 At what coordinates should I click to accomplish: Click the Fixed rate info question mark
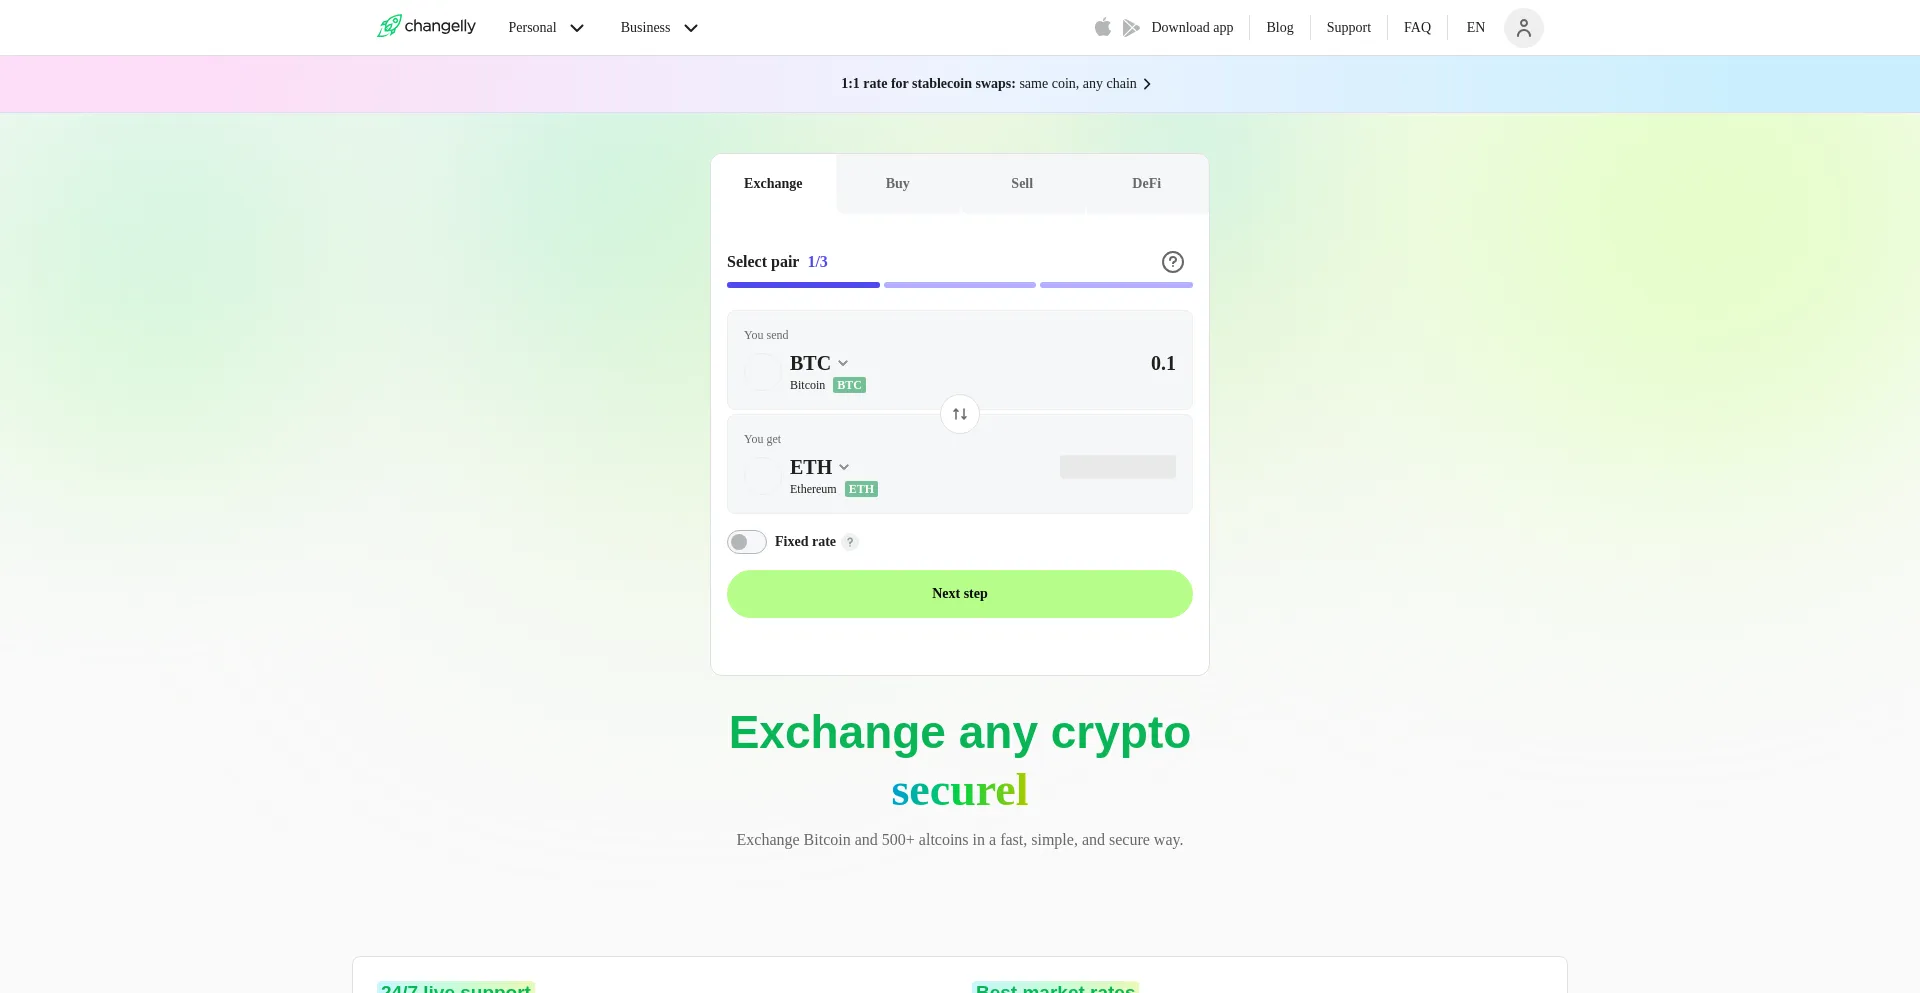click(850, 542)
